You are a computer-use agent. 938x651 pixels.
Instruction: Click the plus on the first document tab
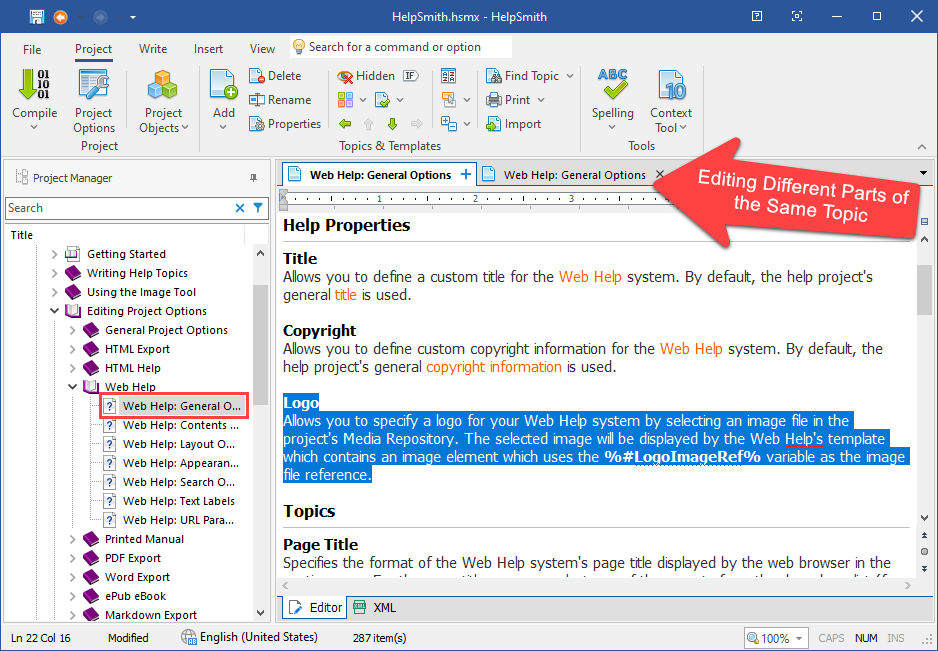click(x=466, y=174)
